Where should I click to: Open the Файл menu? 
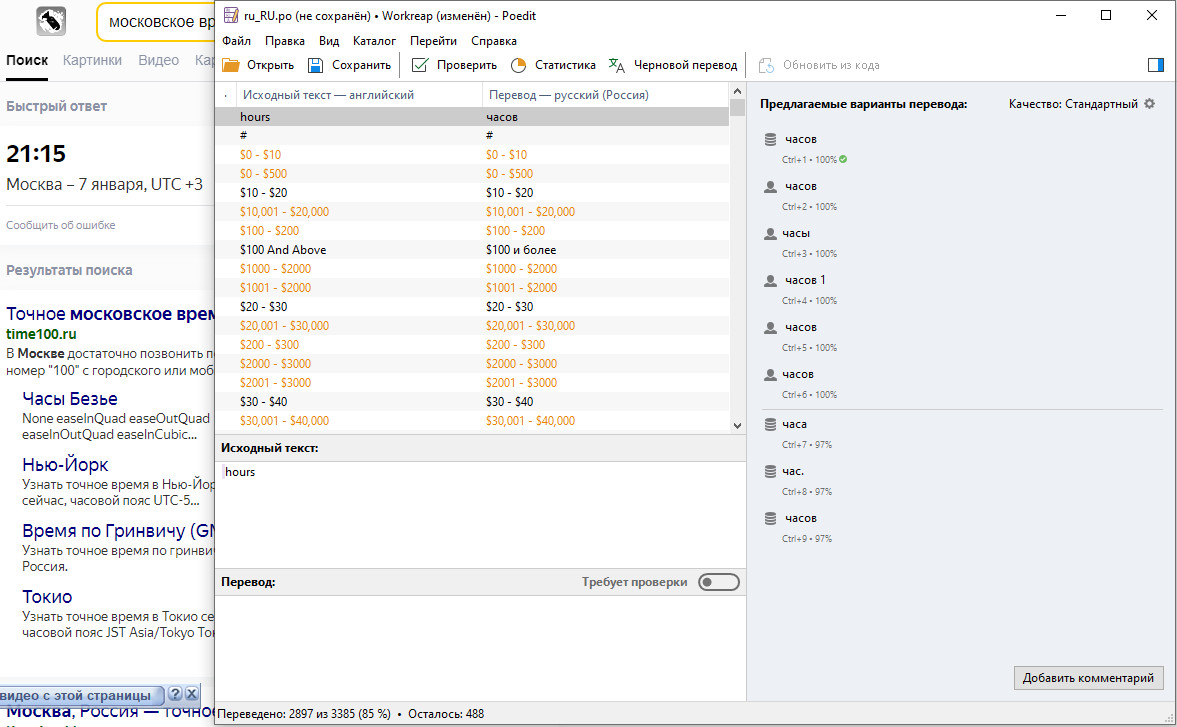(x=237, y=41)
